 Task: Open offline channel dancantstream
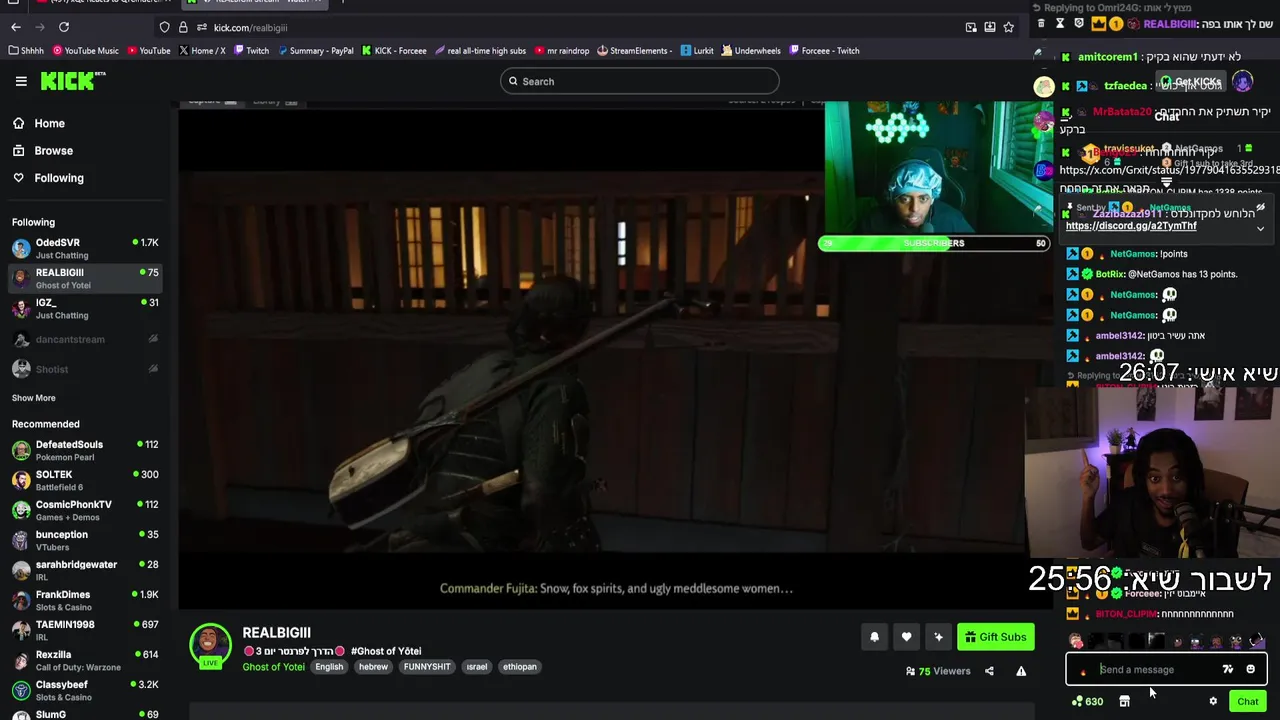85,339
